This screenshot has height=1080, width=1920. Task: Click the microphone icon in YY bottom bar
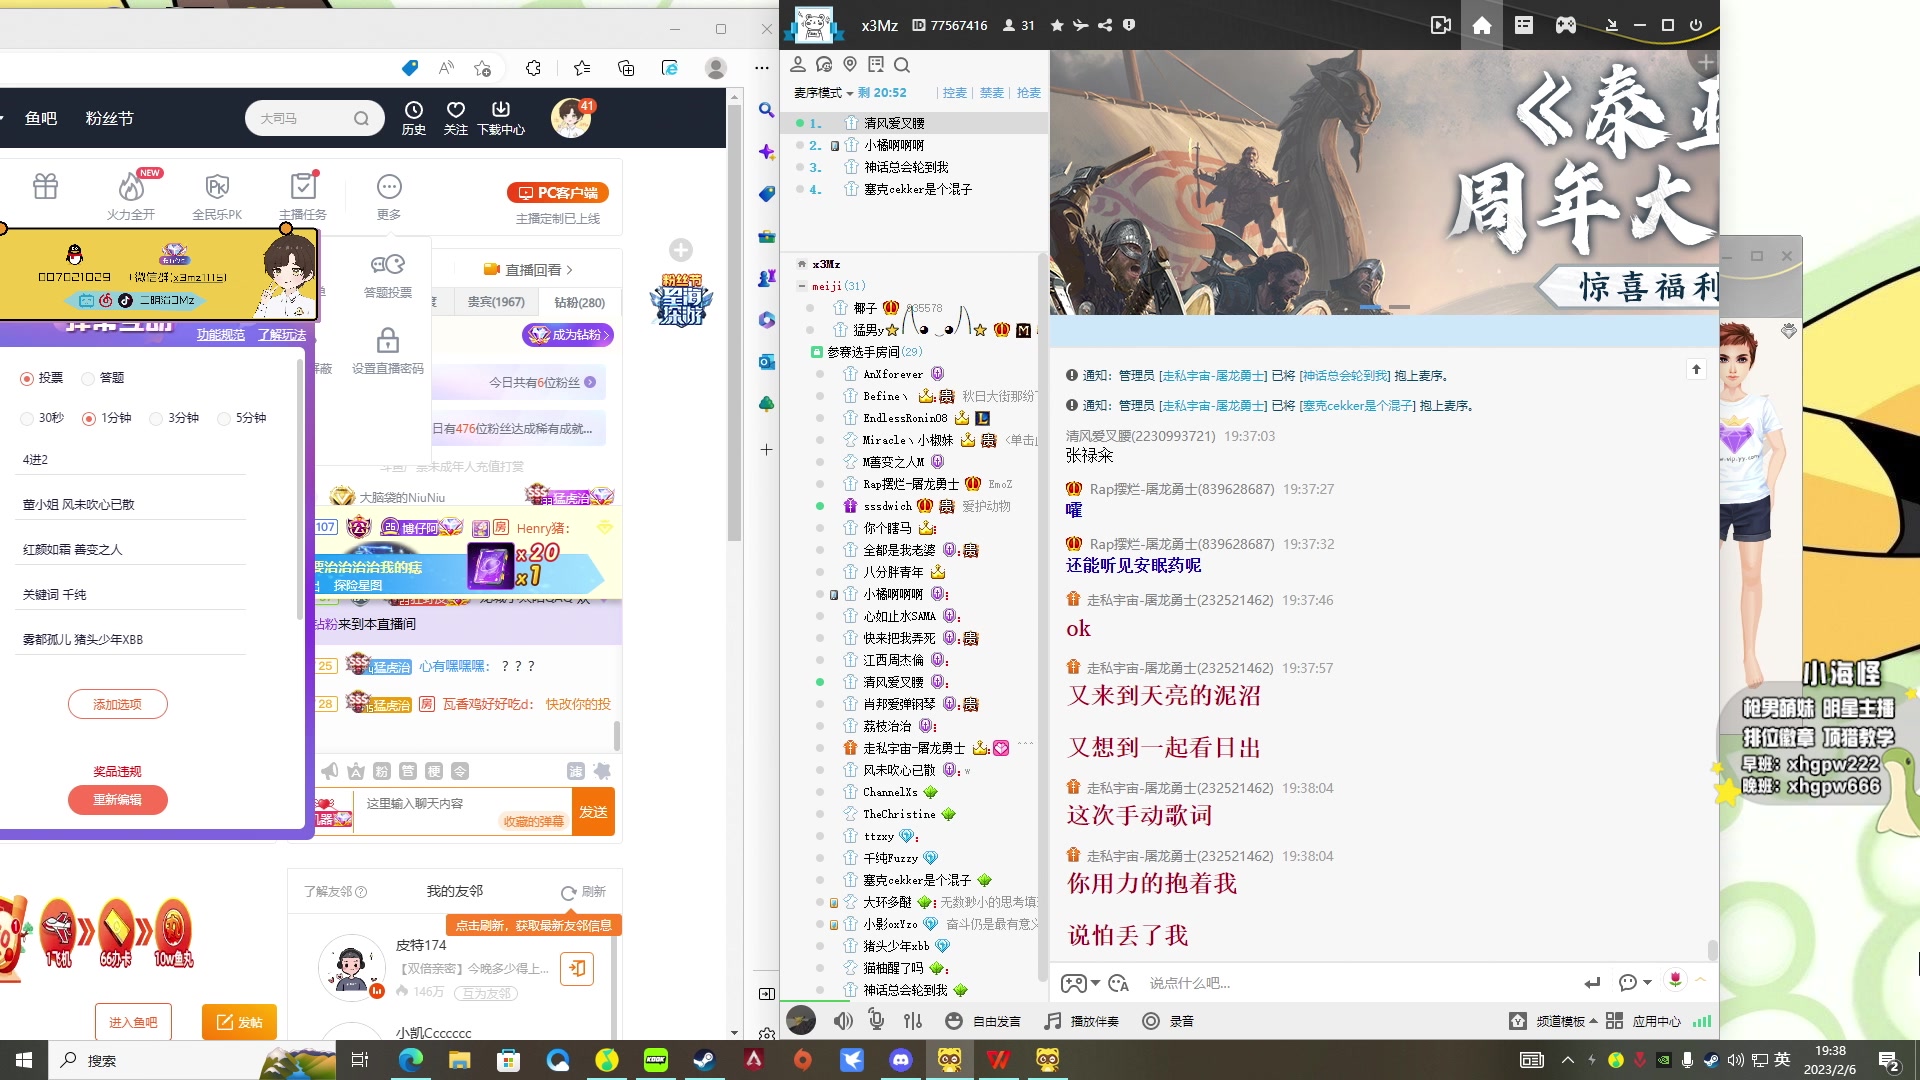tap(877, 1021)
